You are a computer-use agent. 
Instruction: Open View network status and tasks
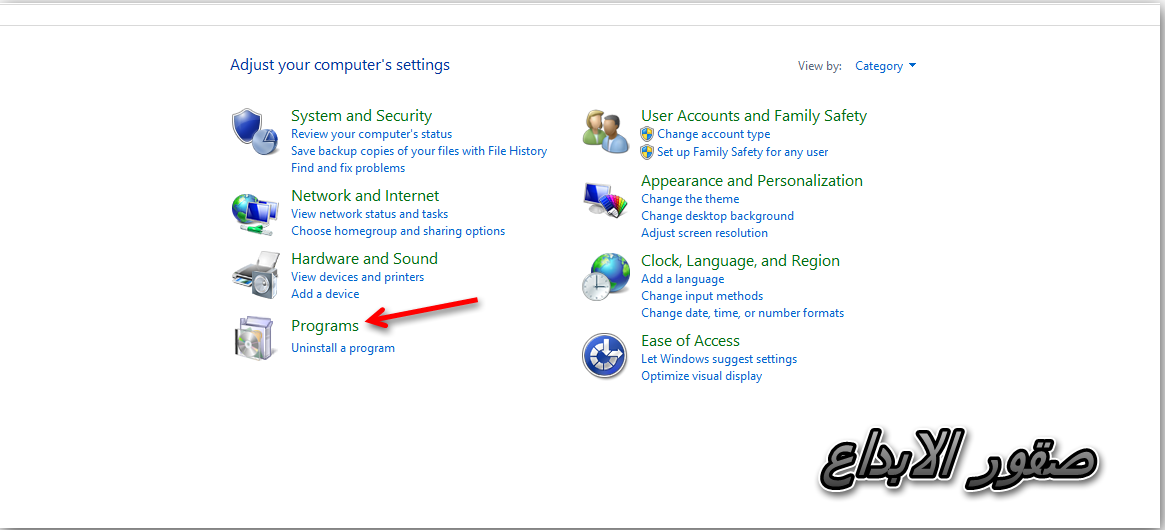tap(369, 214)
